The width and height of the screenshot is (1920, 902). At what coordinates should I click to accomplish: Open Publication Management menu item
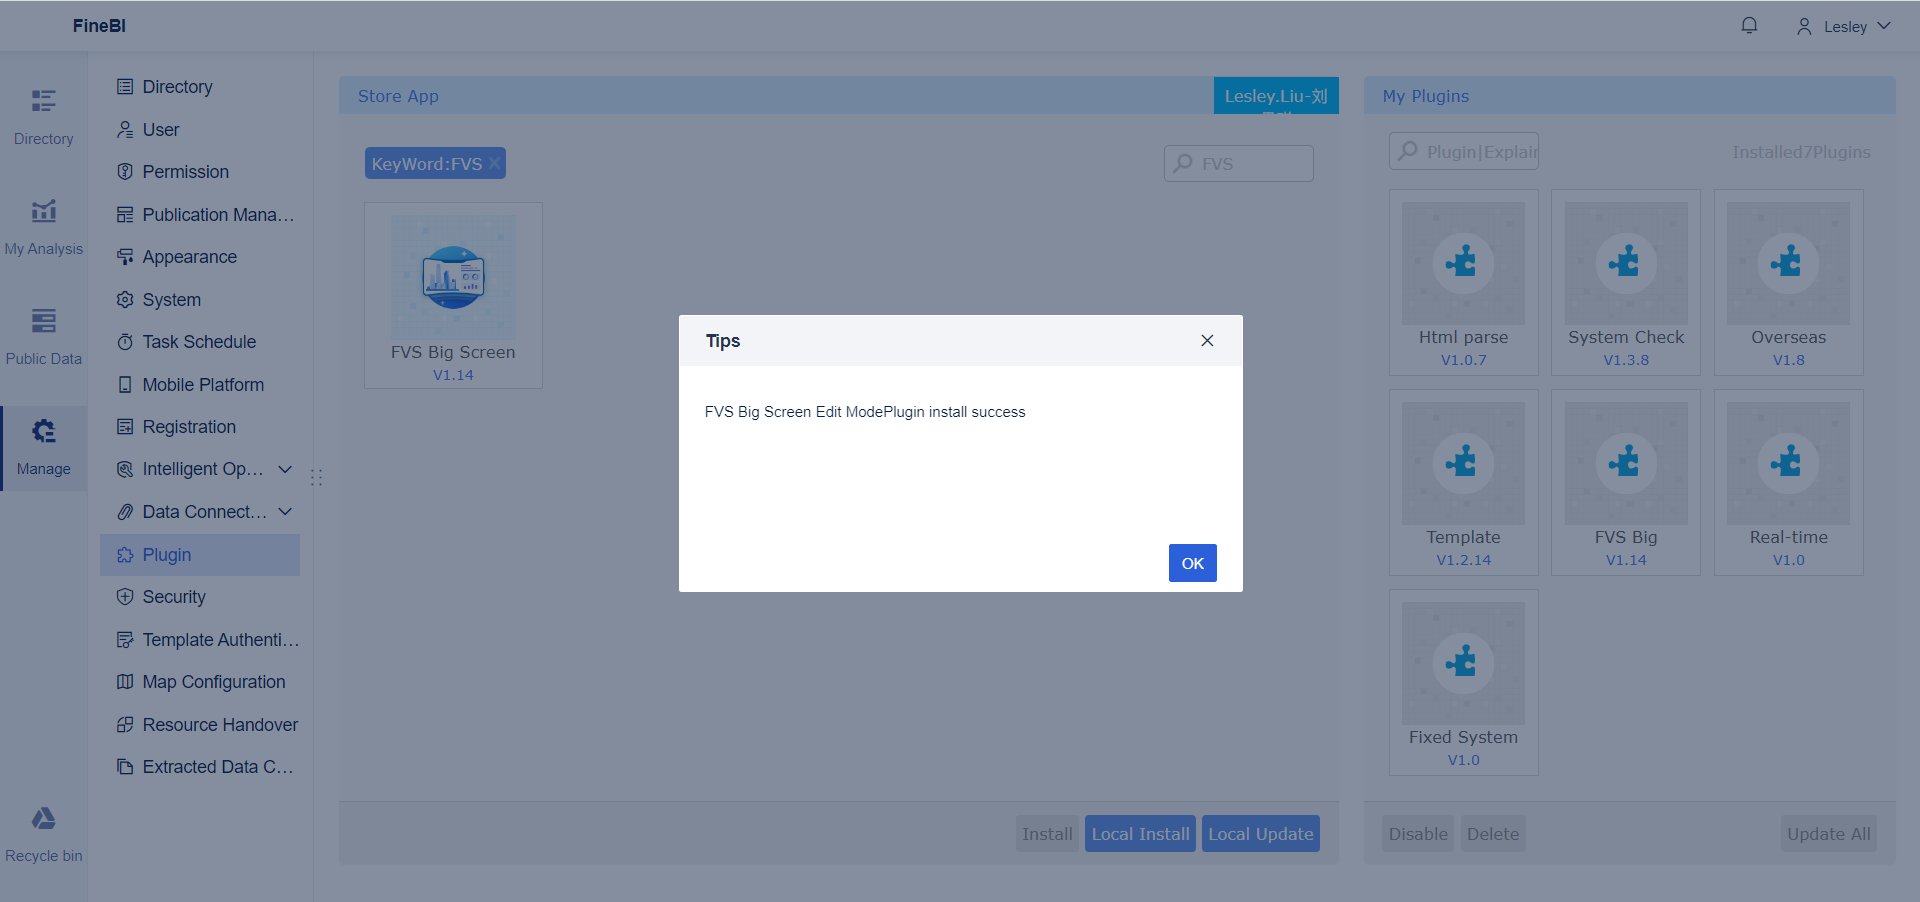coord(200,215)
